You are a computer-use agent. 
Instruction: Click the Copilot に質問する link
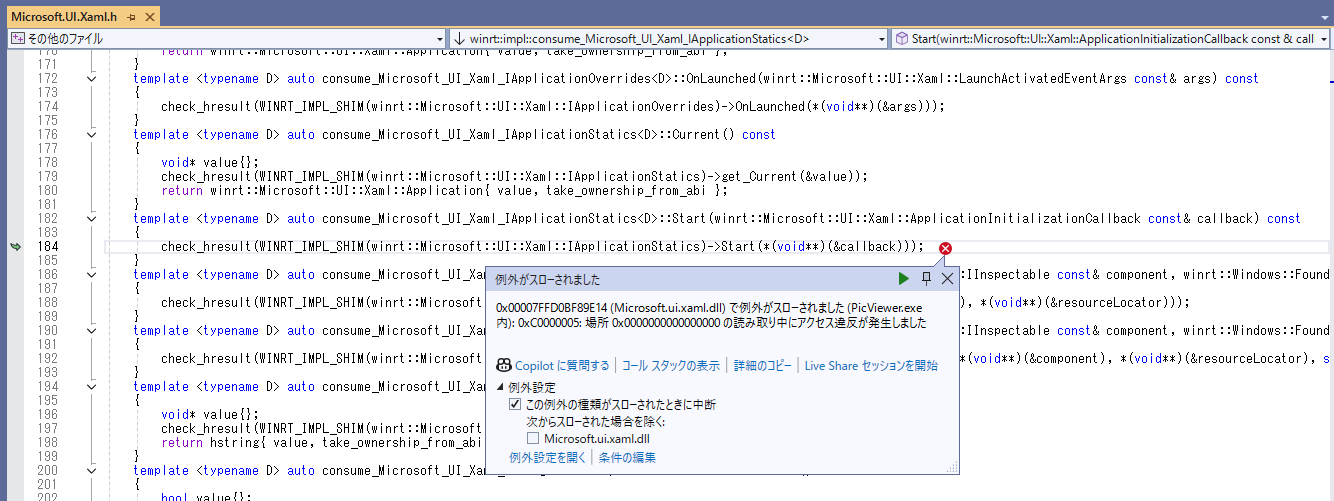tap(561, 366)
